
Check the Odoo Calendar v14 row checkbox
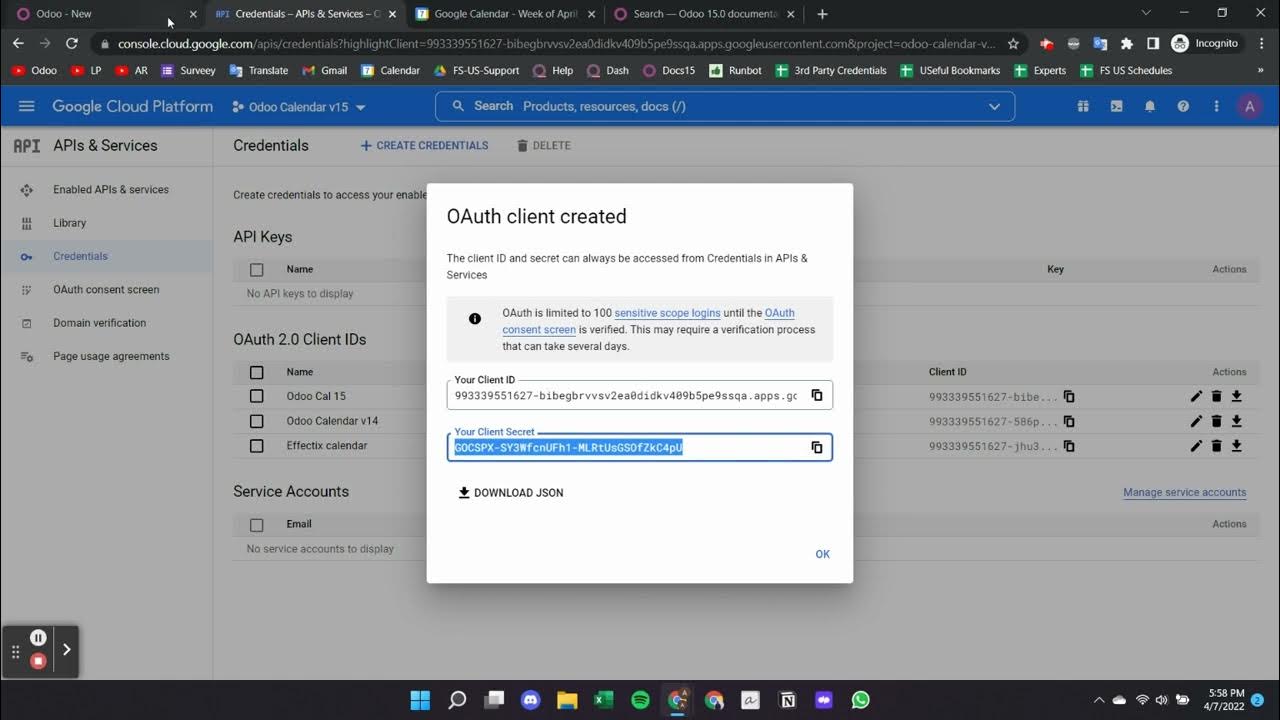[x=257, y=421]
